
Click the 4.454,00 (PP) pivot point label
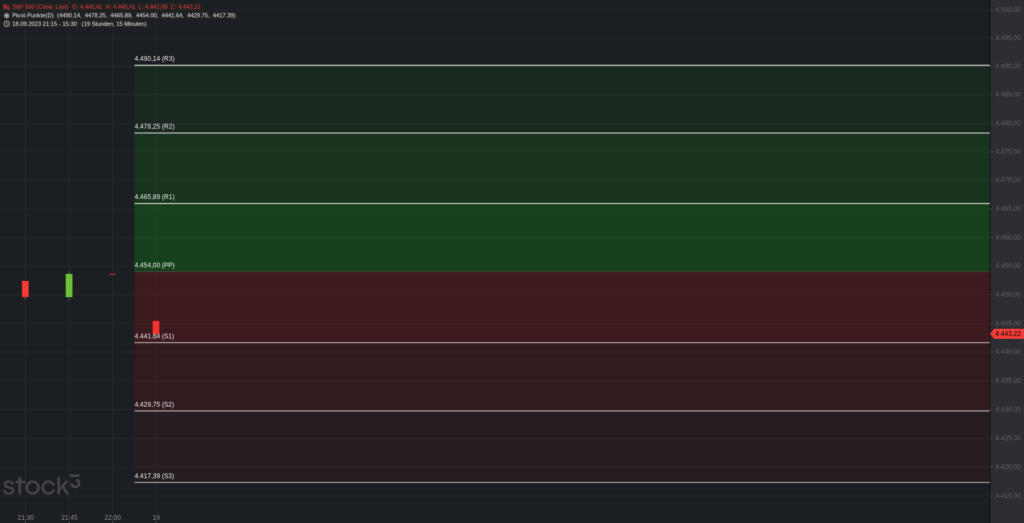point(154,265)
